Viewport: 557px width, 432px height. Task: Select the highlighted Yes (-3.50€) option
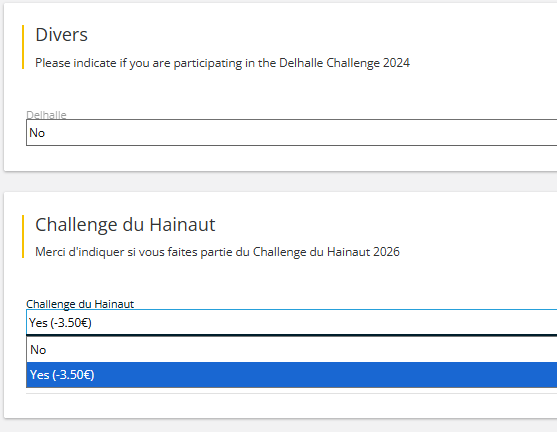point(291,375)
